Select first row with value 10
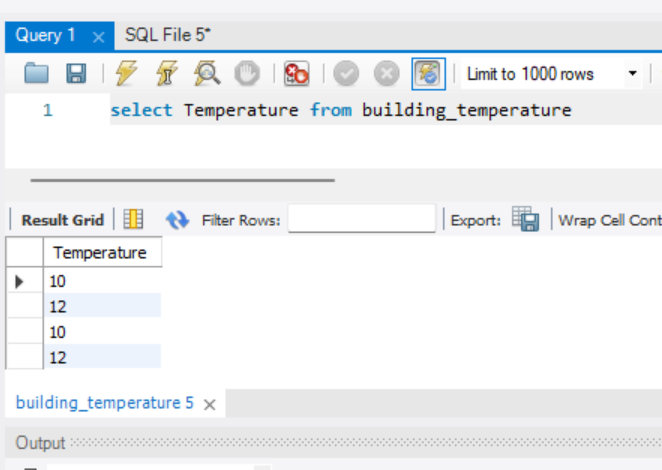This screenshot has height=470, width=662. 102,281
